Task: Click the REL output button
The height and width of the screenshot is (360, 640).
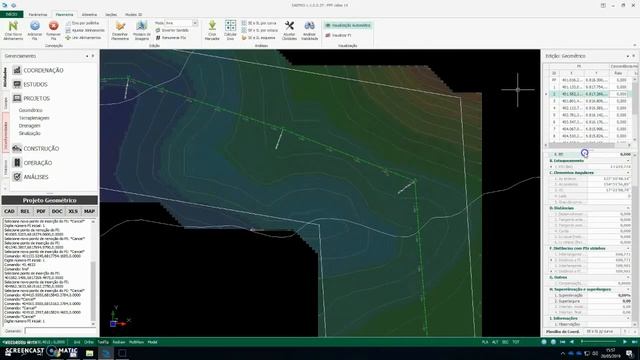Action: pyautogui.click(x=25, y=211)
